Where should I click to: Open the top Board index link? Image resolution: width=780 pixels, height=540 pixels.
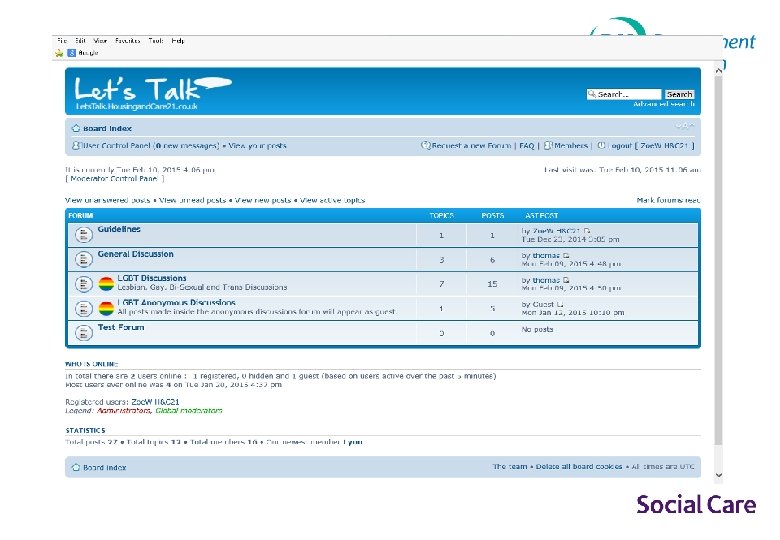(x=107, y=128)
